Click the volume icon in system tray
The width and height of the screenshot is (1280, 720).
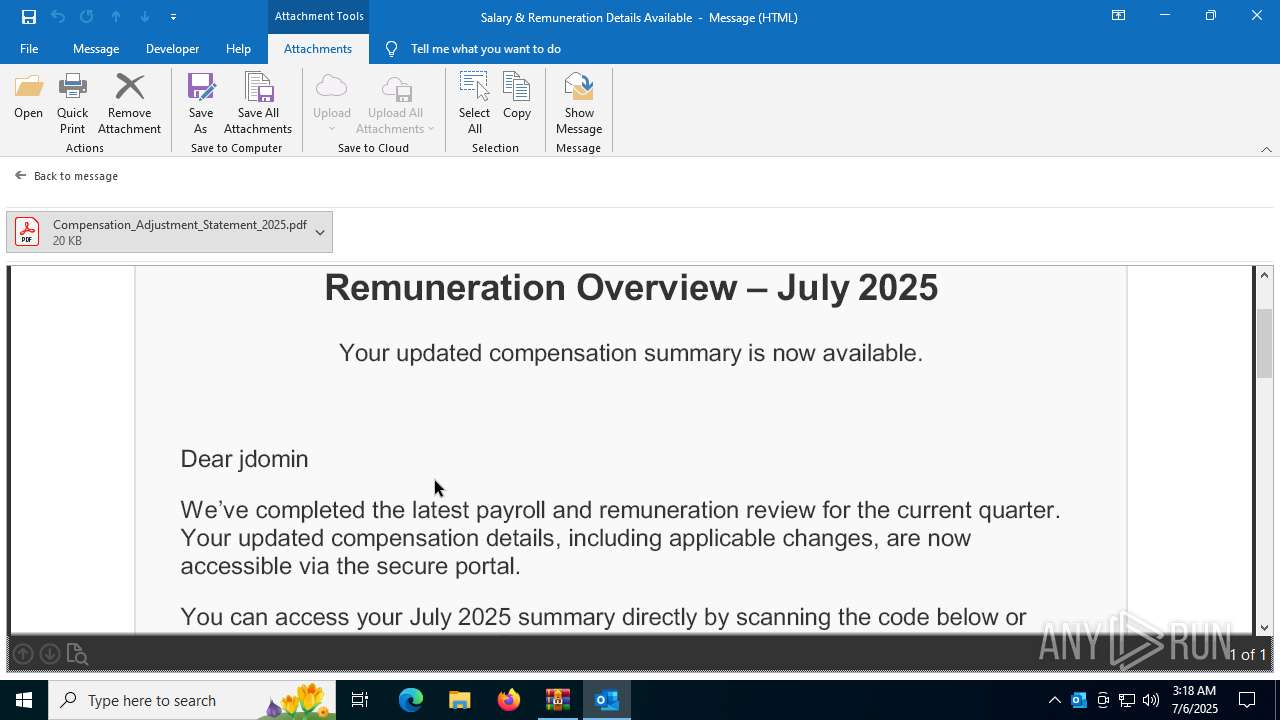pos(1151,700)
